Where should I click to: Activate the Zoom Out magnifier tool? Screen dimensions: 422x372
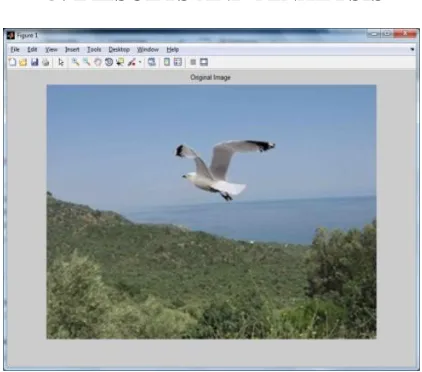[x=87, y=62]
